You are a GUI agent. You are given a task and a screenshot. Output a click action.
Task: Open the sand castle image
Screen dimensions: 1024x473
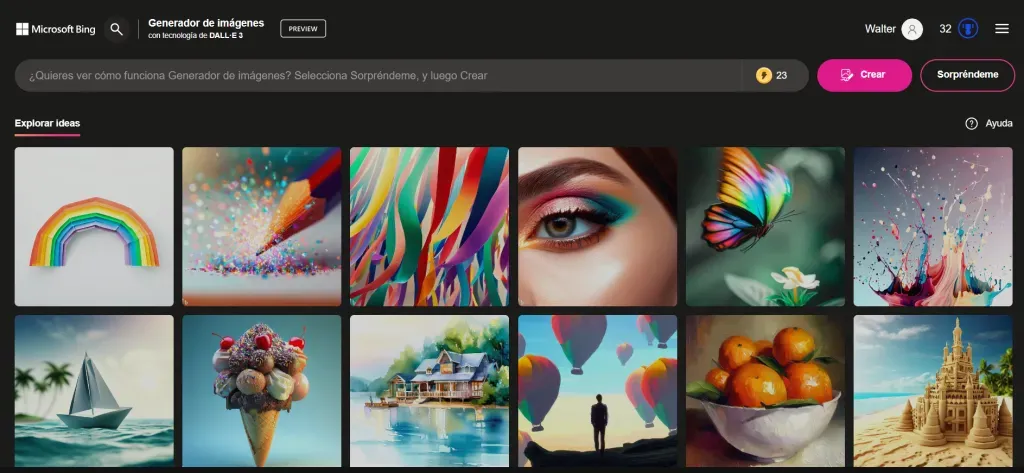point(933,392)
